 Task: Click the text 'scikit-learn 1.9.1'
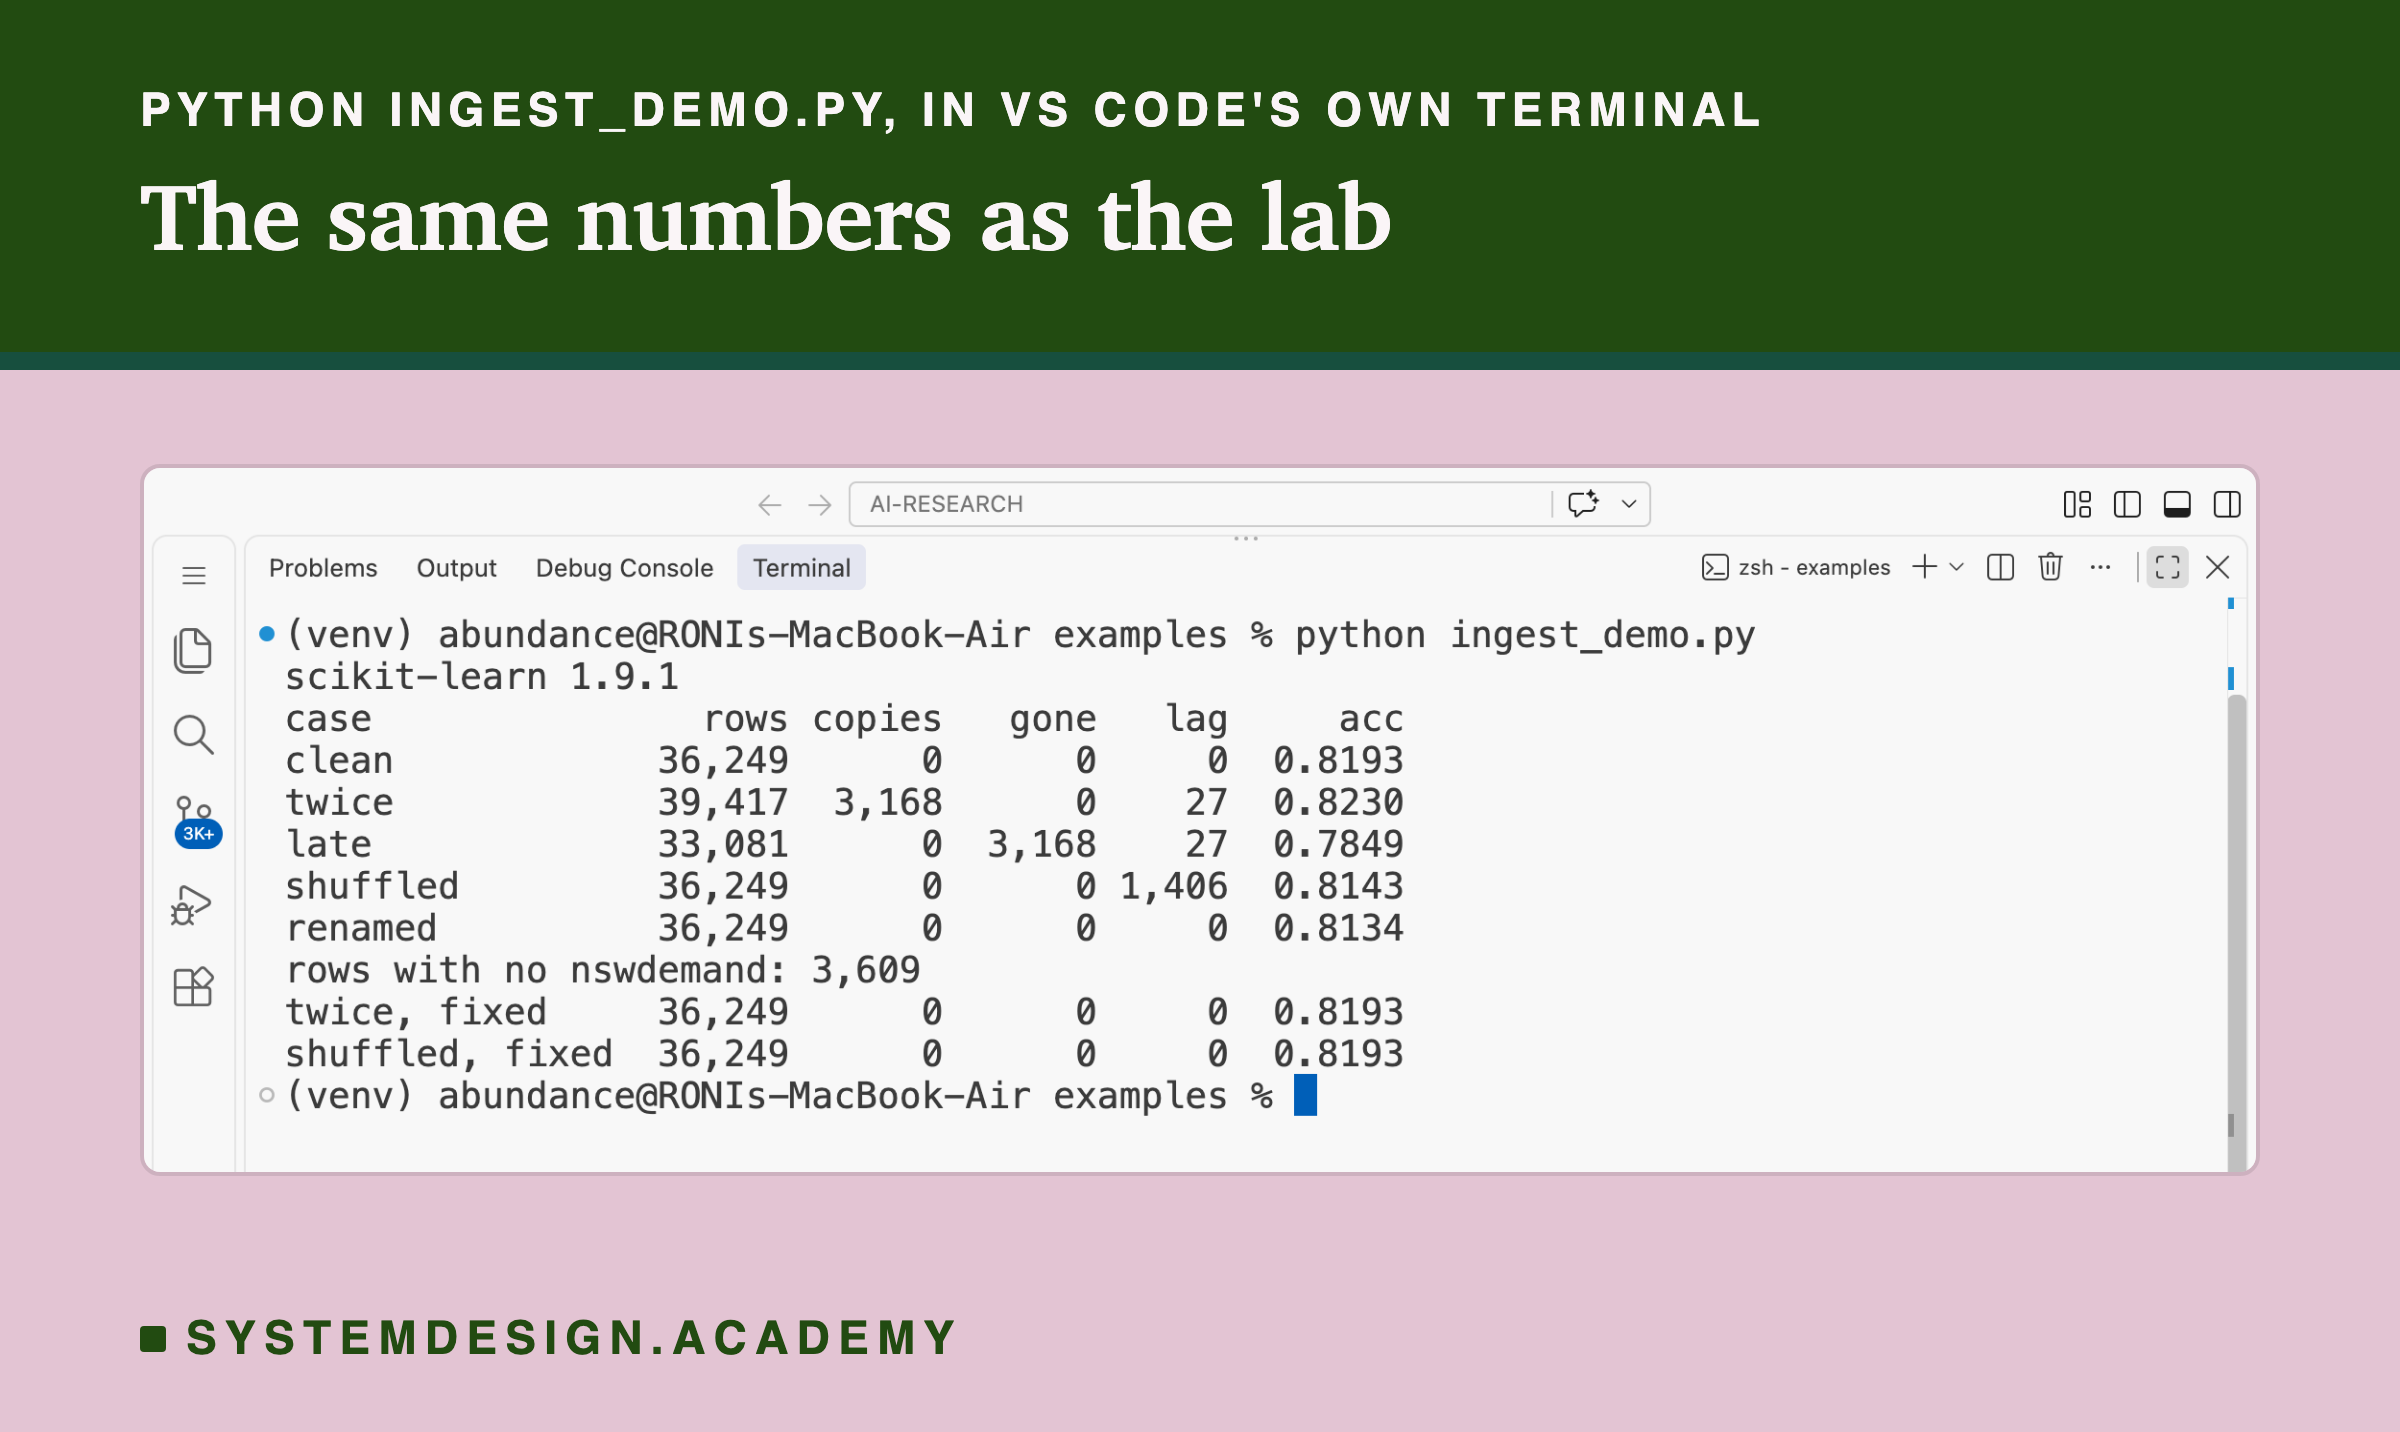point(482,677)
